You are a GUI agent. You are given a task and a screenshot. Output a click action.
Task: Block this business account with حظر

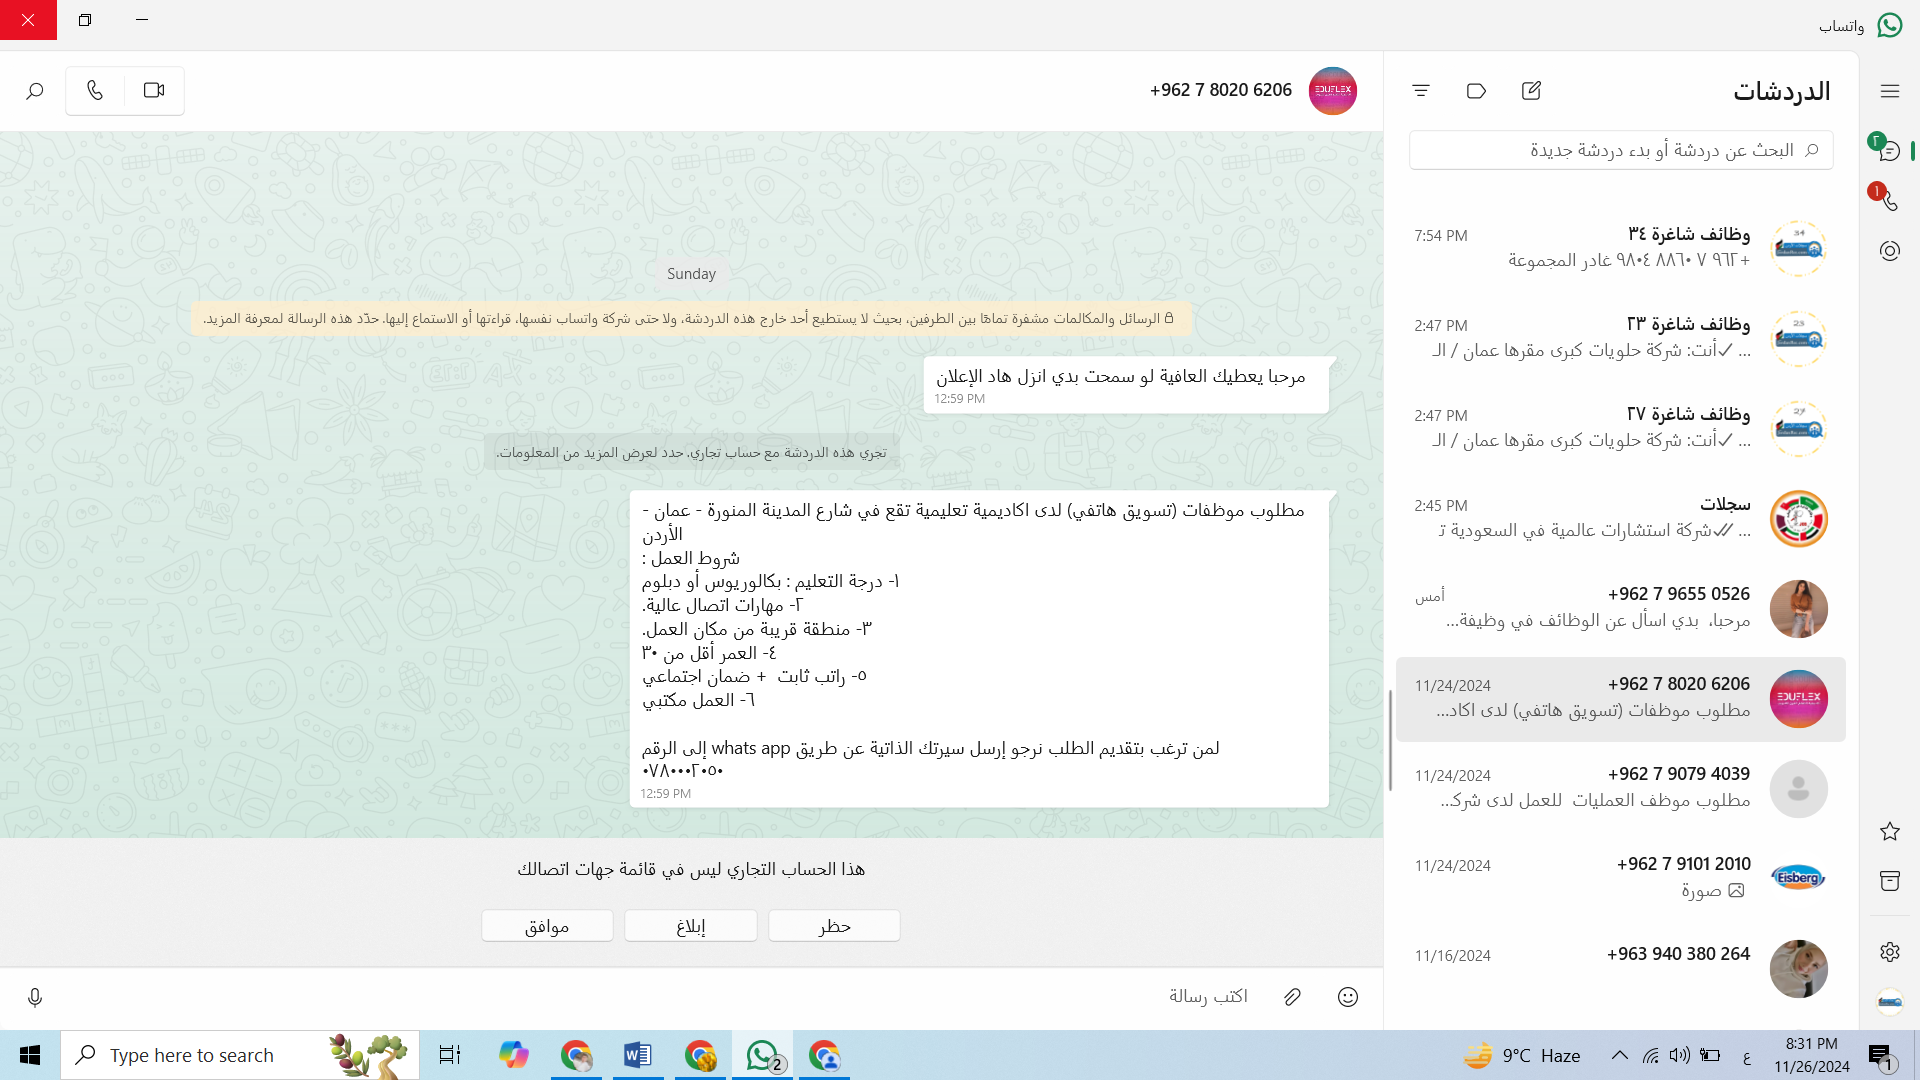click(834, 926)
